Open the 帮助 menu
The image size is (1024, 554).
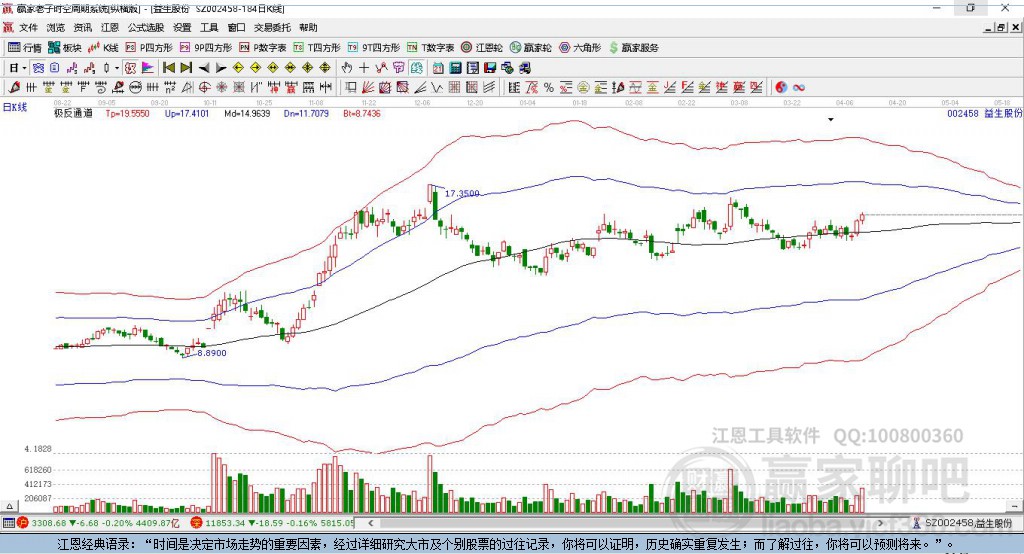click(x=308, y=27)
